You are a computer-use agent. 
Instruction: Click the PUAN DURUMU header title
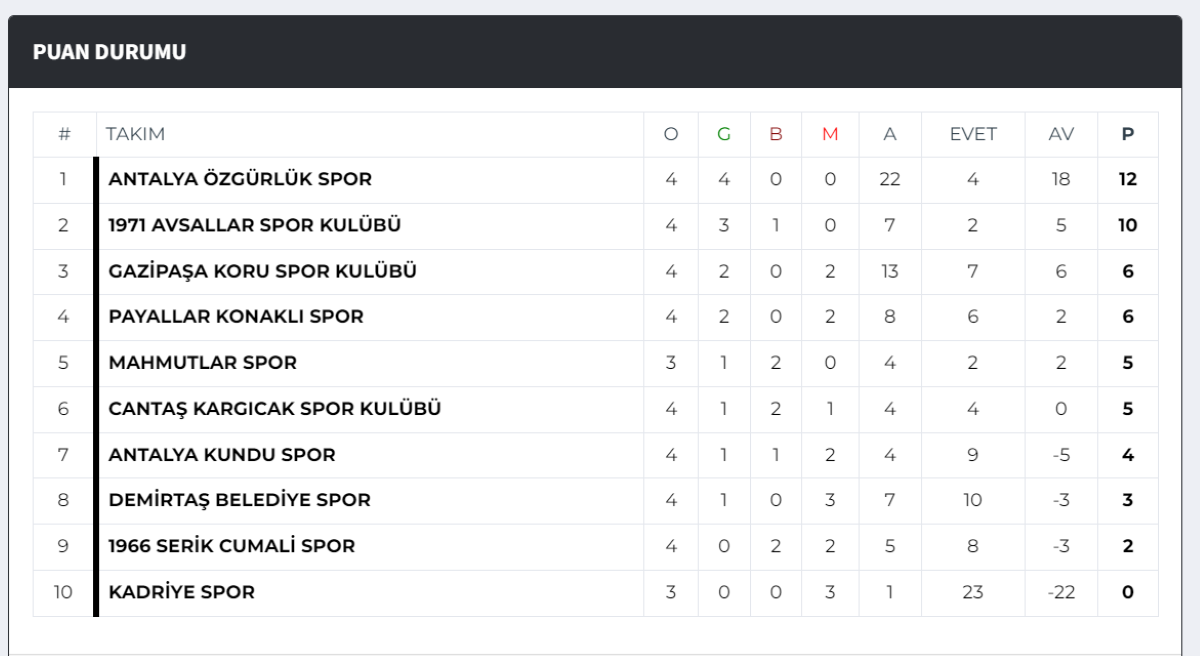click(x=110, y=52)
